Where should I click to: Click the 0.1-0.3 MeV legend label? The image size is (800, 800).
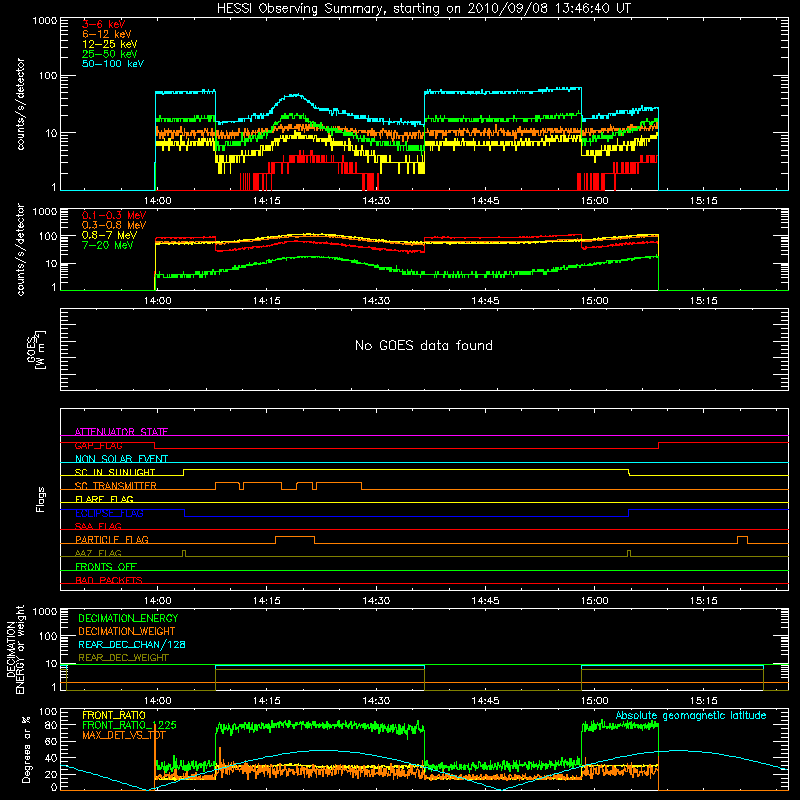click(x=114, y=215)
